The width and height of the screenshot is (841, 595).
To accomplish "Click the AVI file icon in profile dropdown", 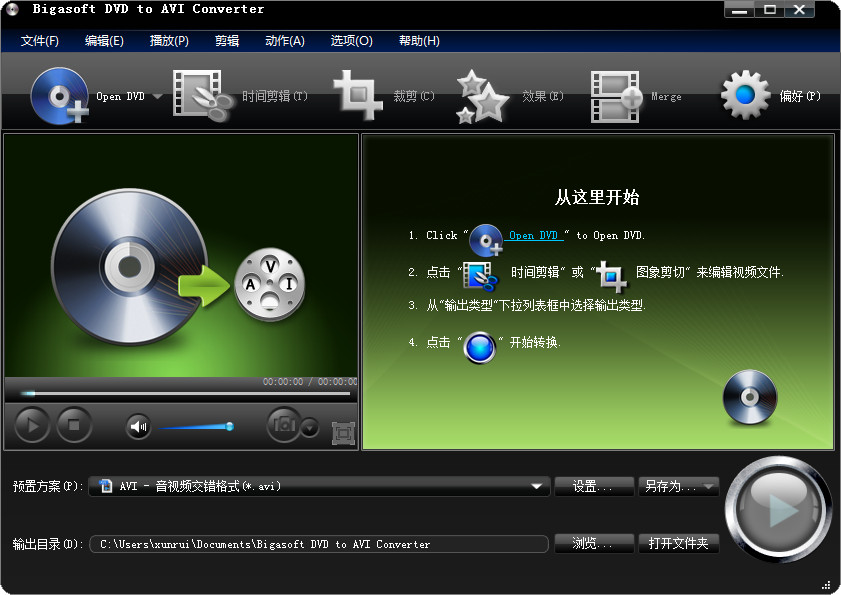I will coord(106,486).
